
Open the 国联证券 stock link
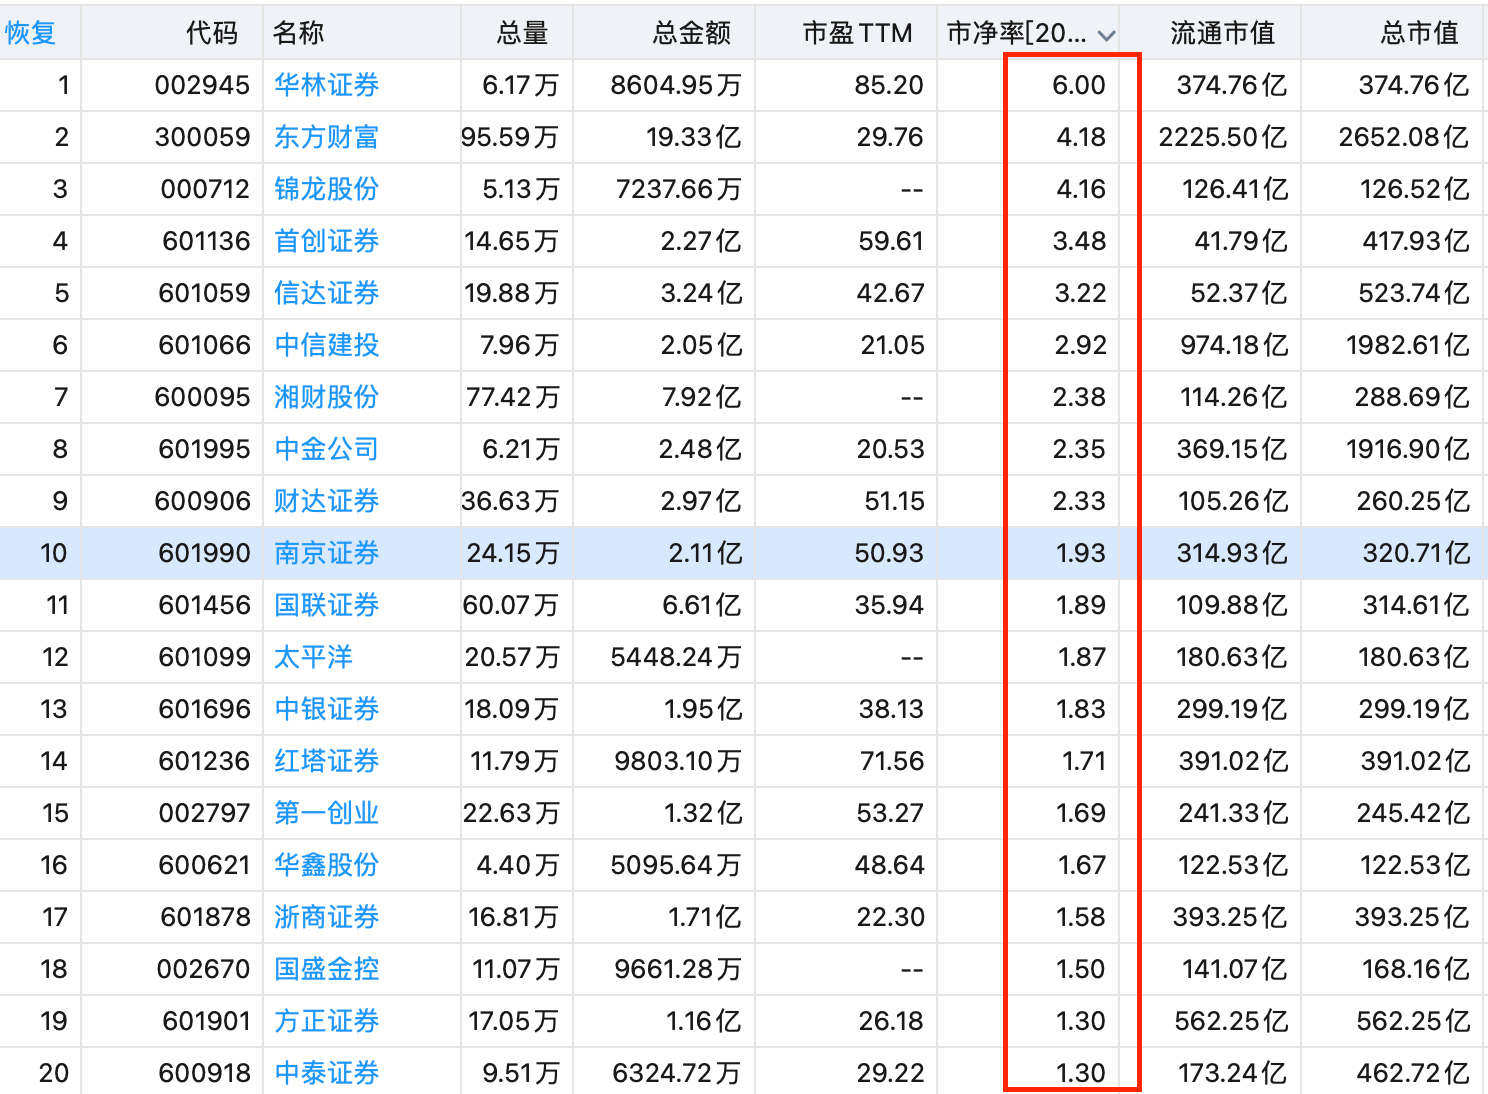click(327, 605)
